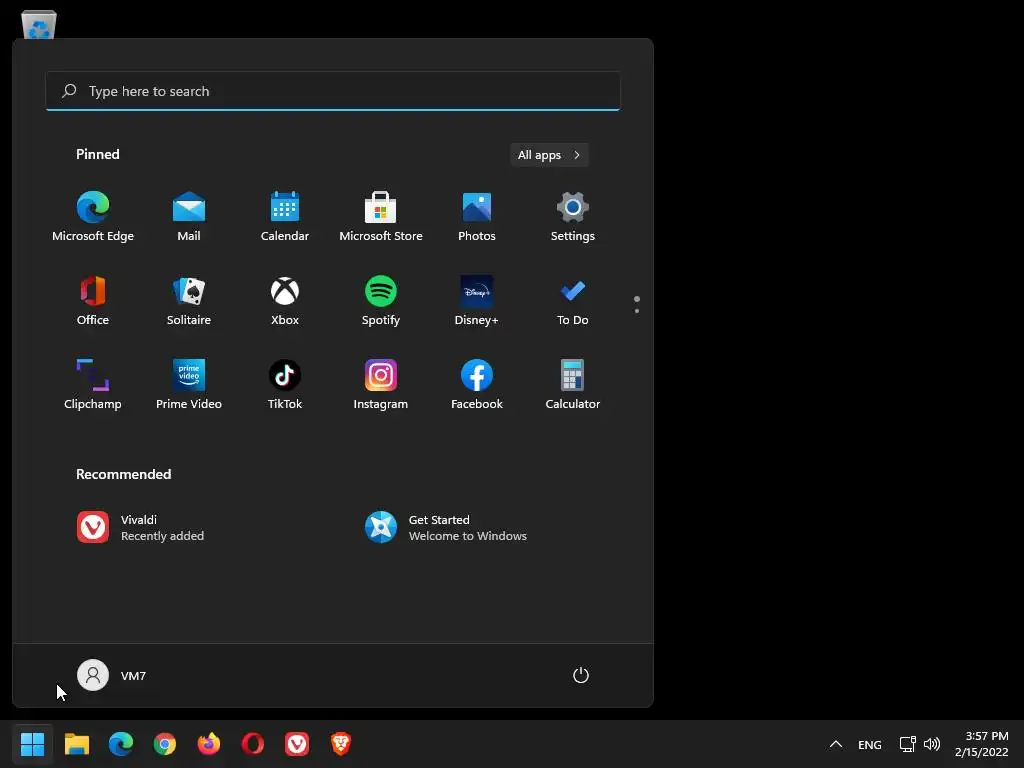1024x768 pixels.
Task: Open Google Chrome from taskbar
Action: point(165,744)
